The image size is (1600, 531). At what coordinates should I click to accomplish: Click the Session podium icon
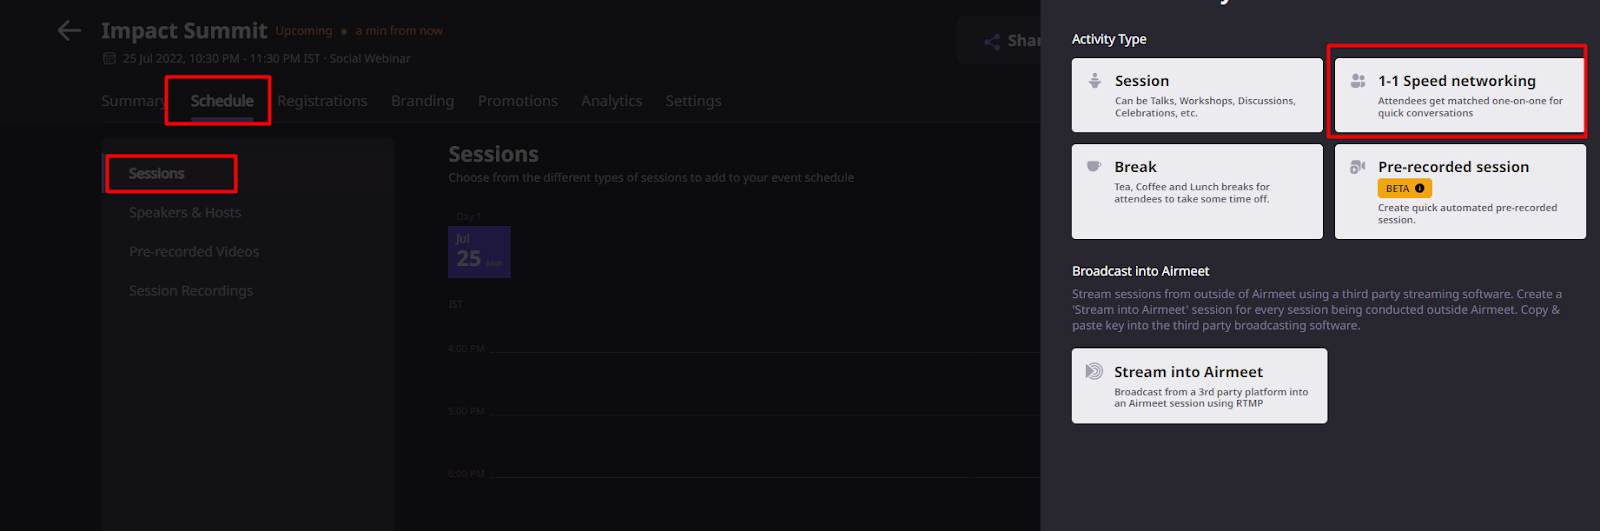click(1095, 81)
